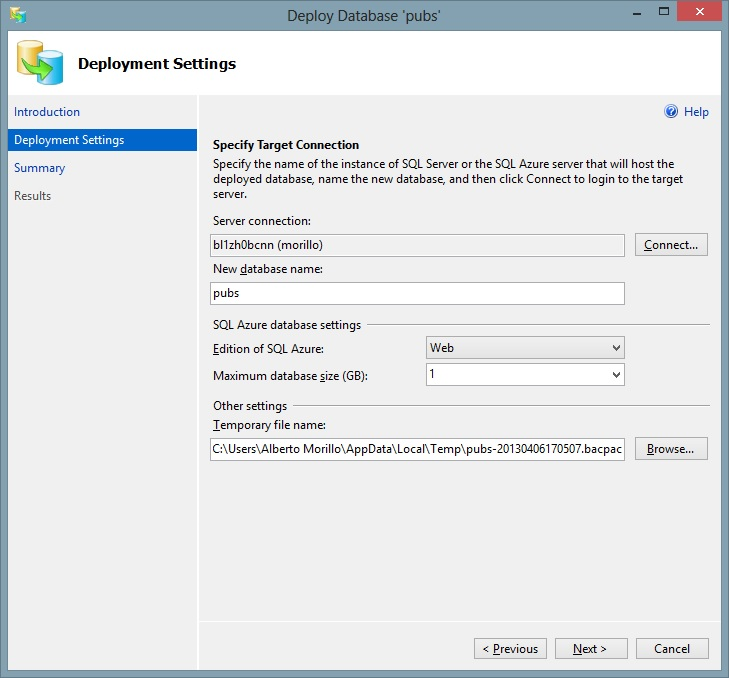Click the Connect... button
Screen dimensions: 729x678
click(x=671, y=245)
